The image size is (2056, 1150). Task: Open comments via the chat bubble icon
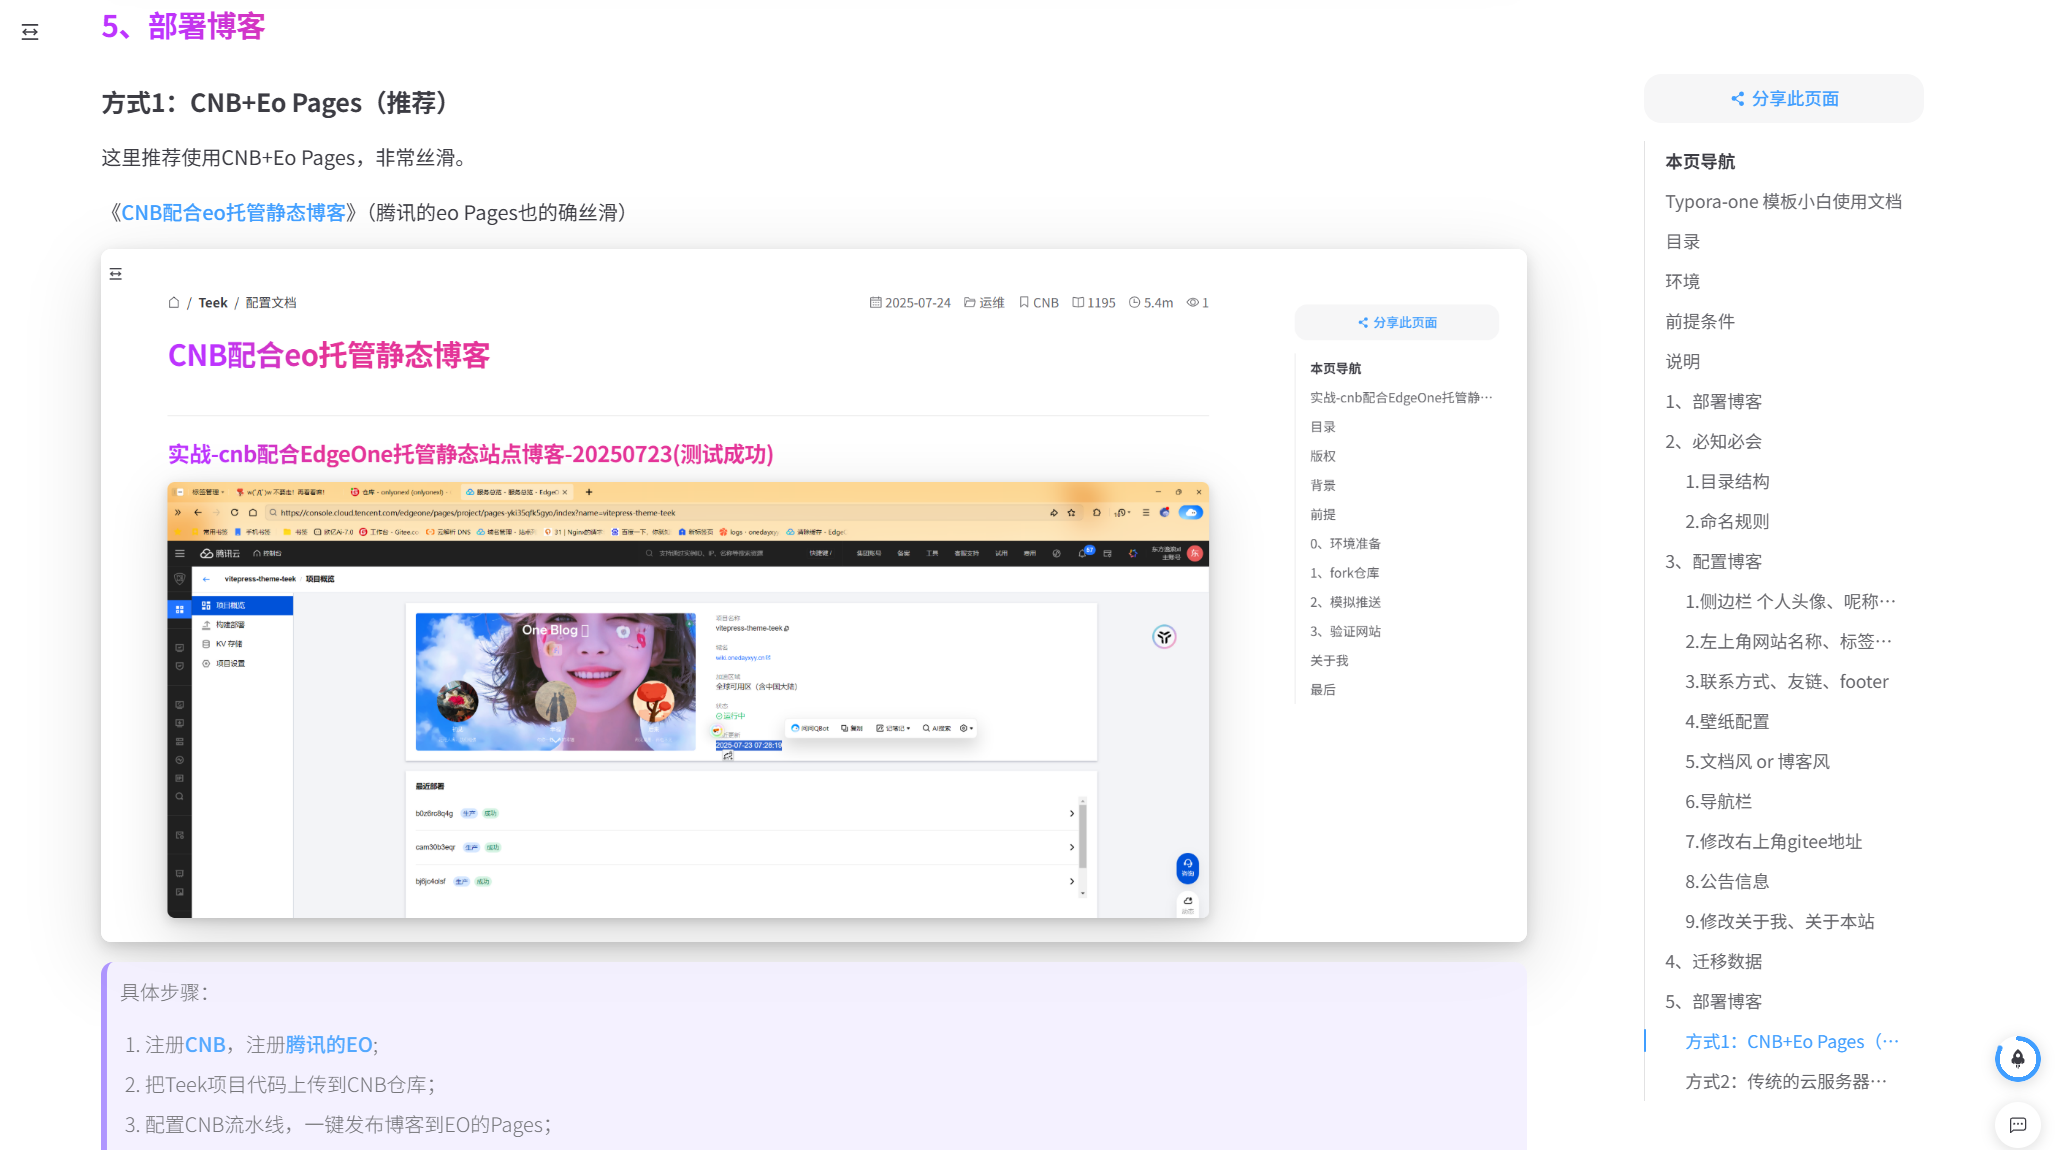click(x=2017, y=1124)
